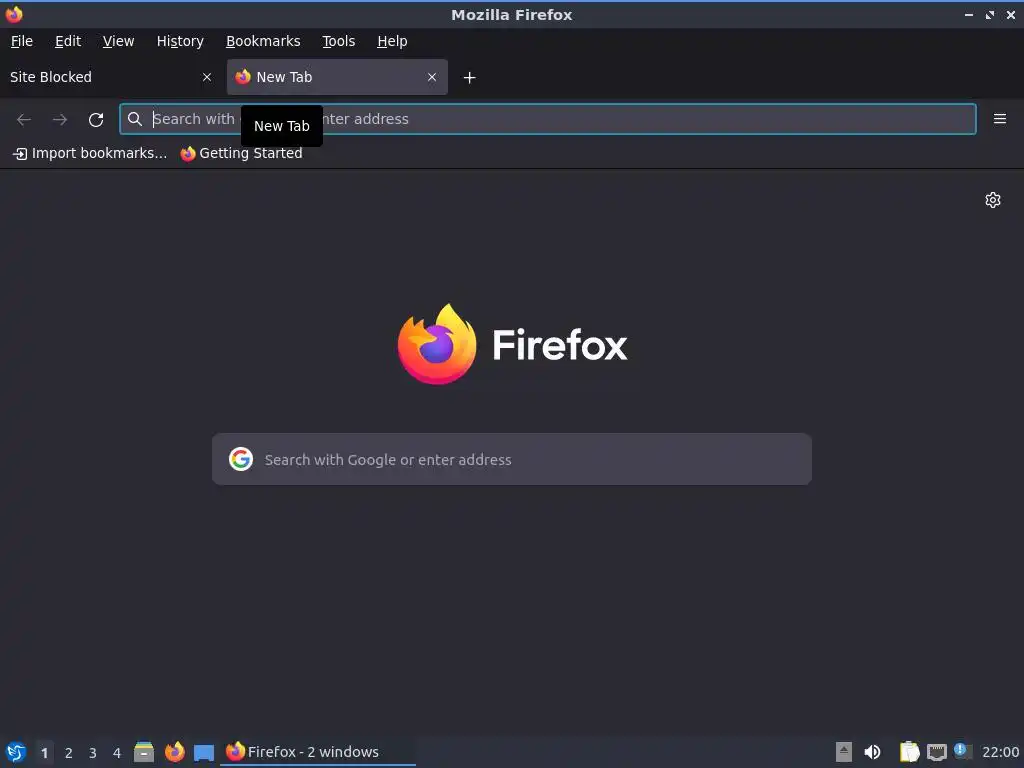Open the network status tray icon

[937, 752]
